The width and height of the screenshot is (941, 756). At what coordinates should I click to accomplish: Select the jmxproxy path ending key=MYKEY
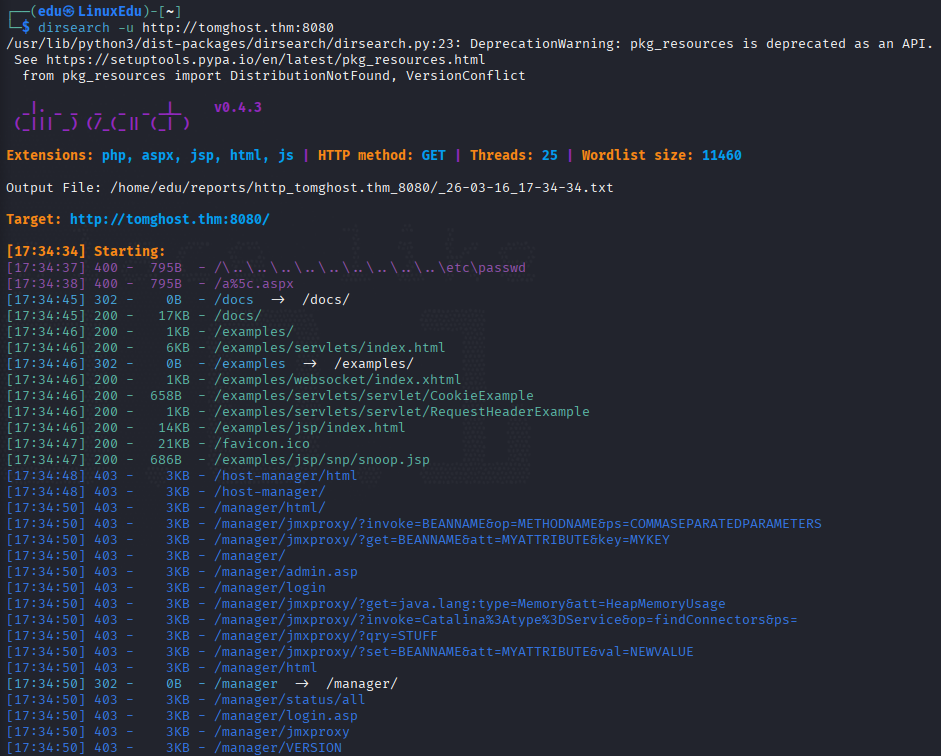pos(442,539)
